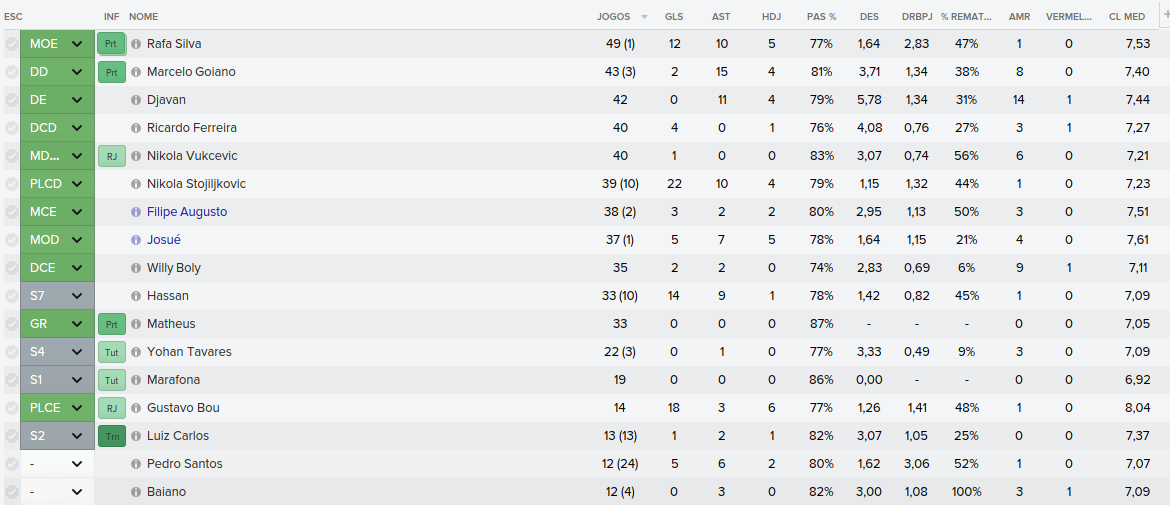This screenshot has height=505, width=1170.
Task: Click RJ badge beside Nikola Vukcevic
Action: (x=111, y=156)
